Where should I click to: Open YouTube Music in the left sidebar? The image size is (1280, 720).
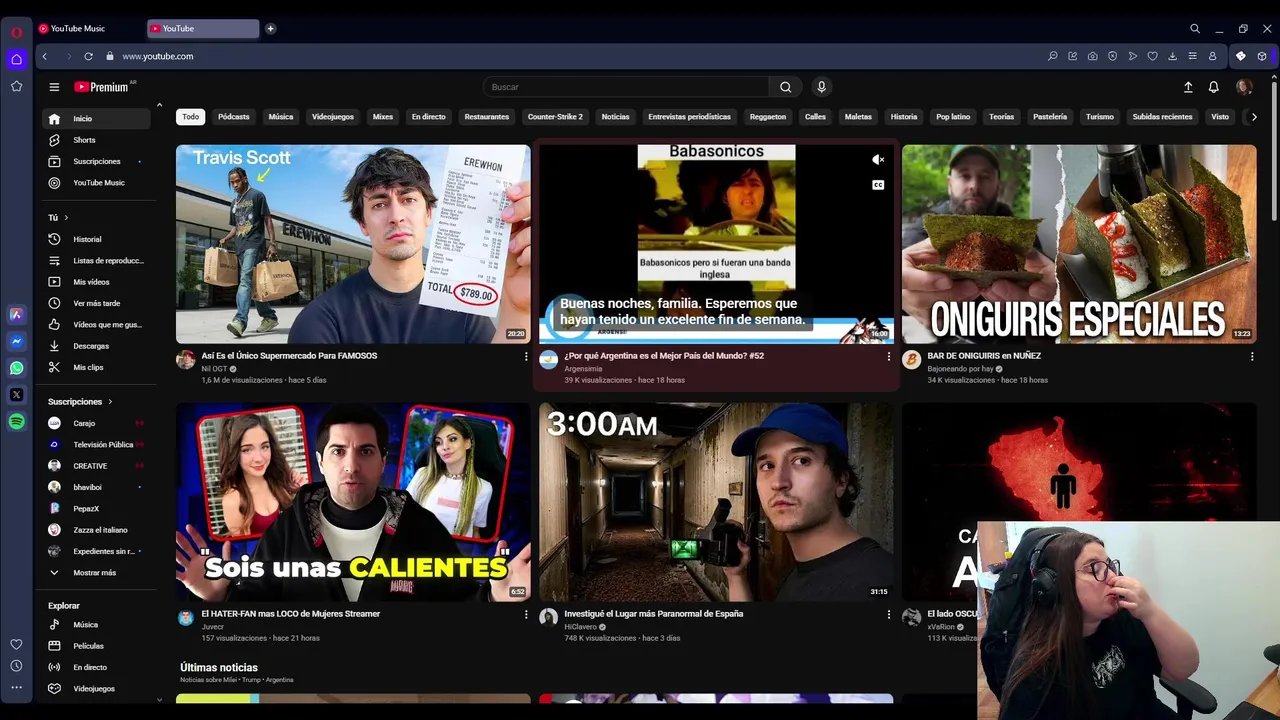pyautogui.click(x=96, y=183)
